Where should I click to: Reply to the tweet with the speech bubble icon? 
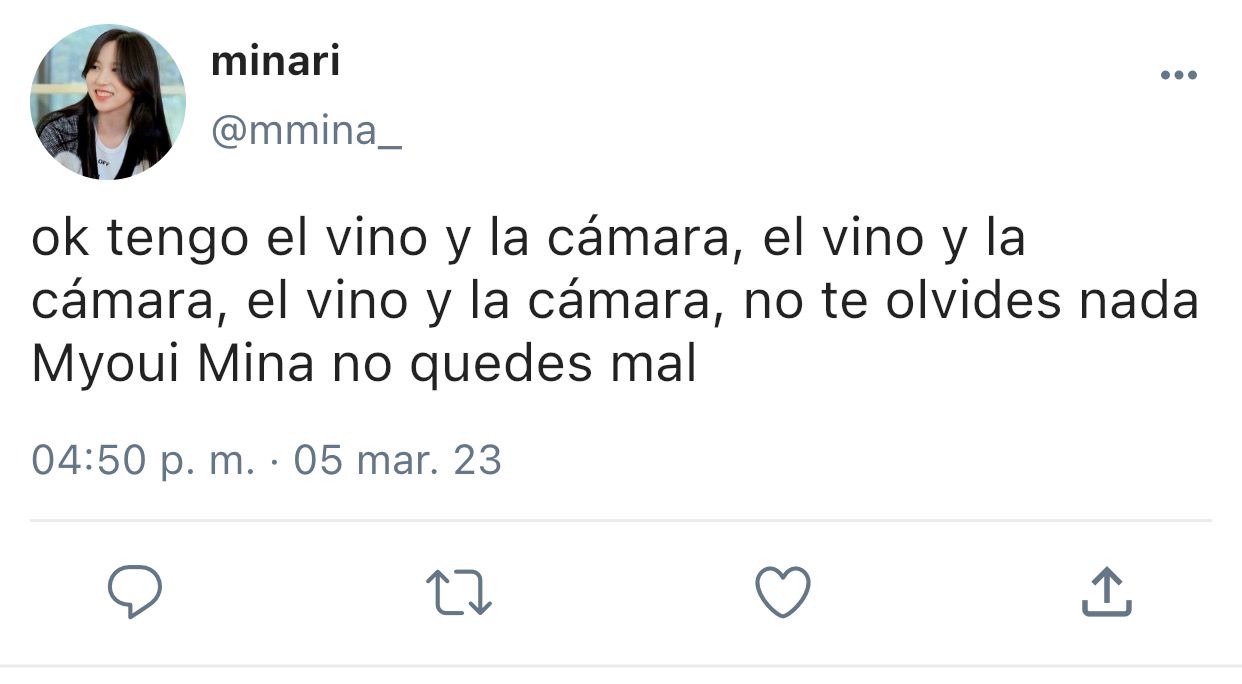[x=135, y=592]
